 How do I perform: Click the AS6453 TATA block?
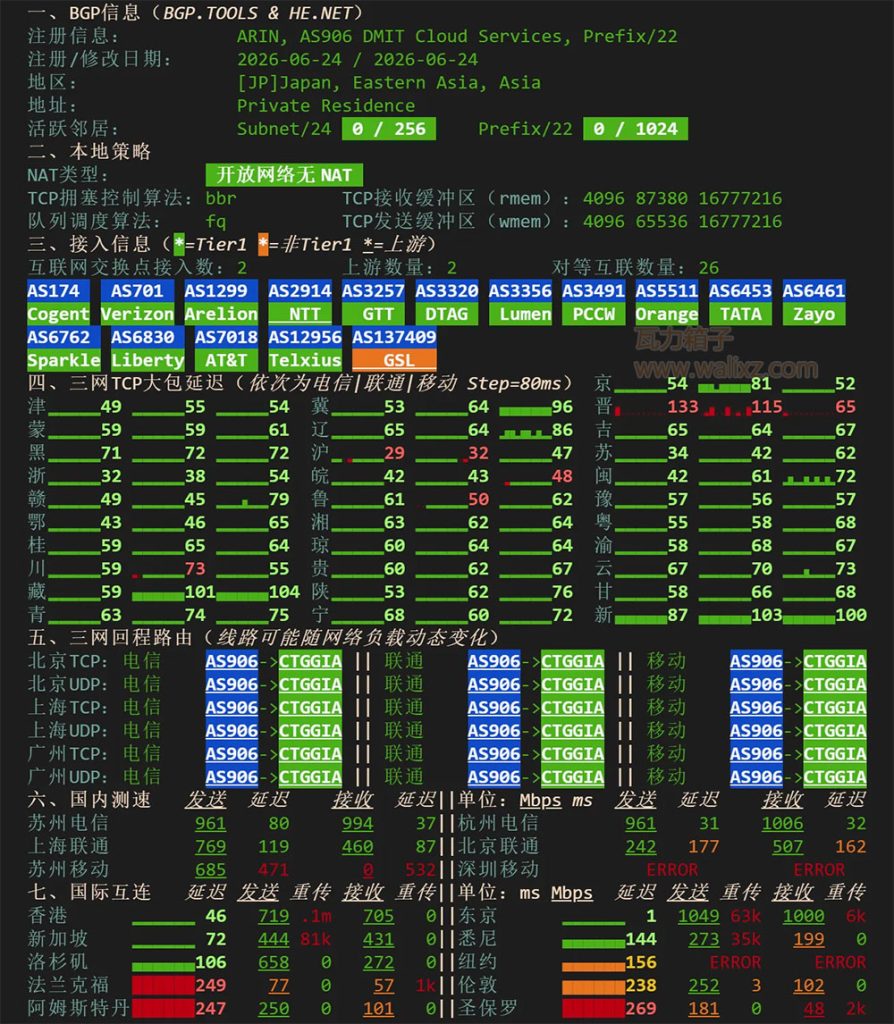pyautogui.click(x=741, y=302)
